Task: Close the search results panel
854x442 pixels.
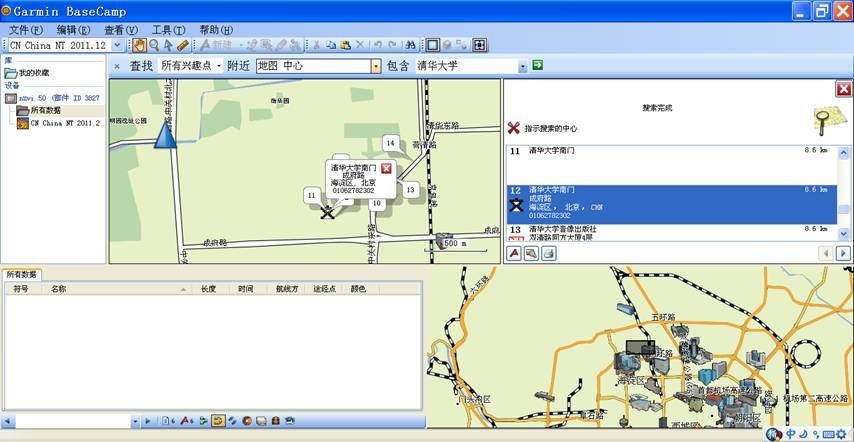Action: pyautogui.click(x=843, y=89)
